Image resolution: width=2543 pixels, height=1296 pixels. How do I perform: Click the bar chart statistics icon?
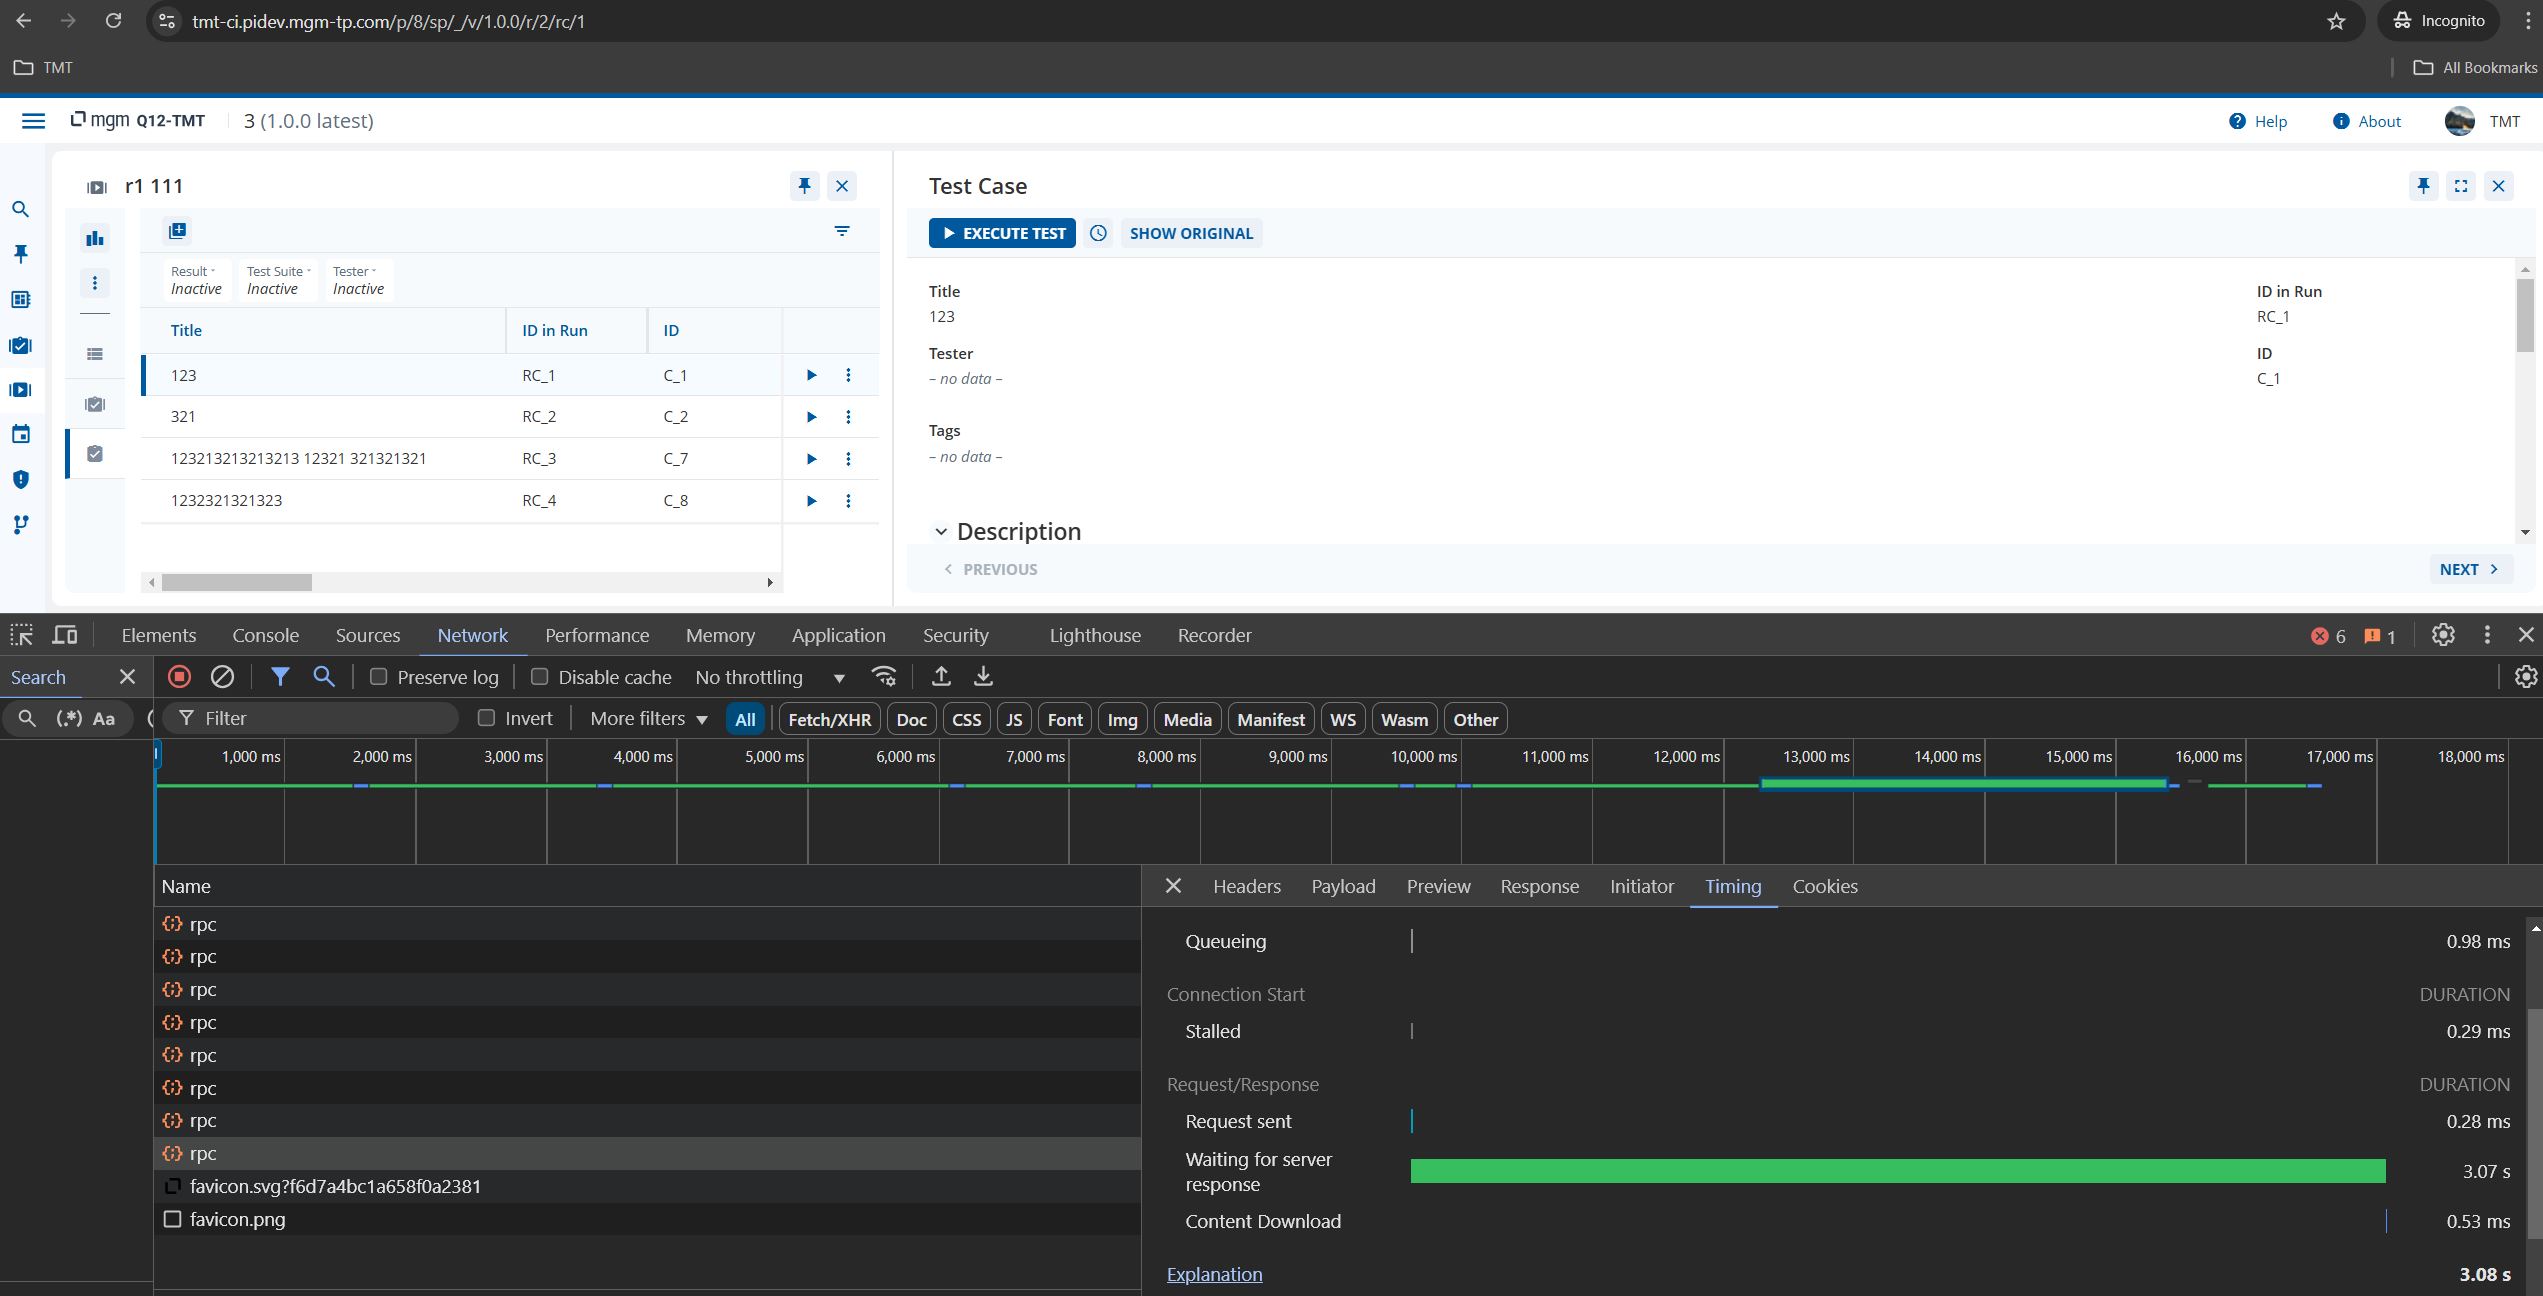click(x=95, y=238)
